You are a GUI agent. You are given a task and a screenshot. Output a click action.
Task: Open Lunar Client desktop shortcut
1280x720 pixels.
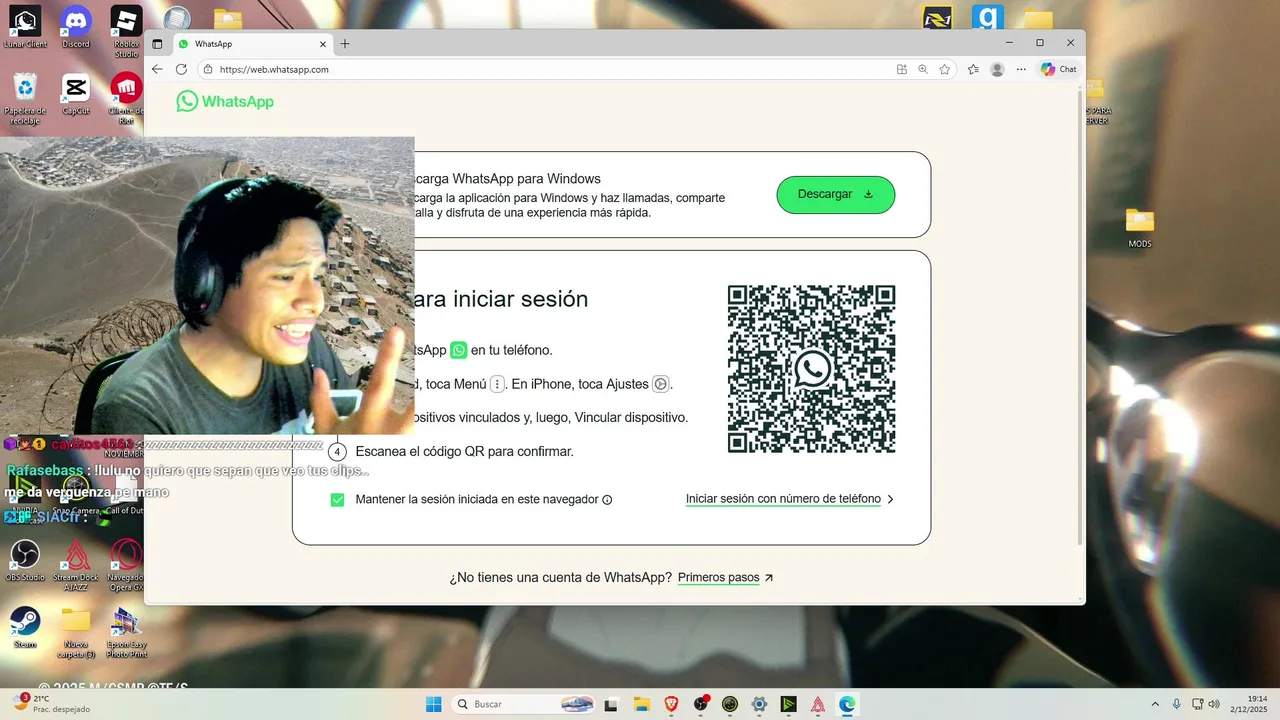(25, 28)
